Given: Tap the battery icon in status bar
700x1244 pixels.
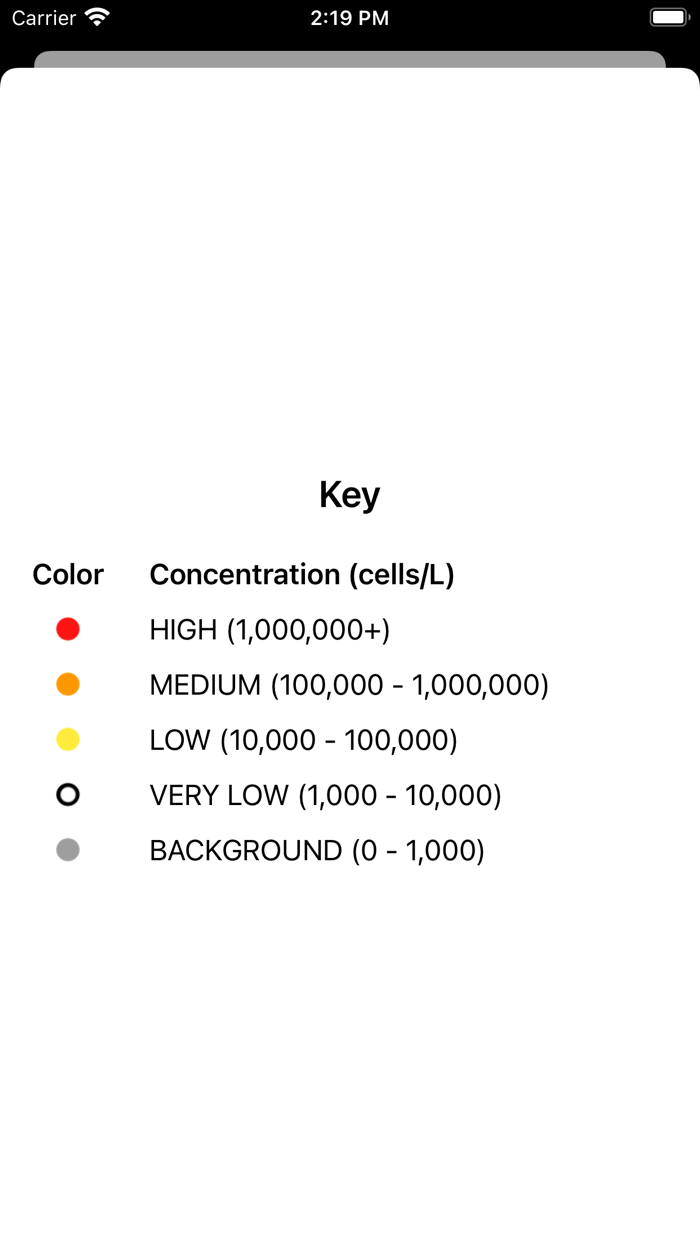Looking at the screenshot, I should click(x=667, y=17).
